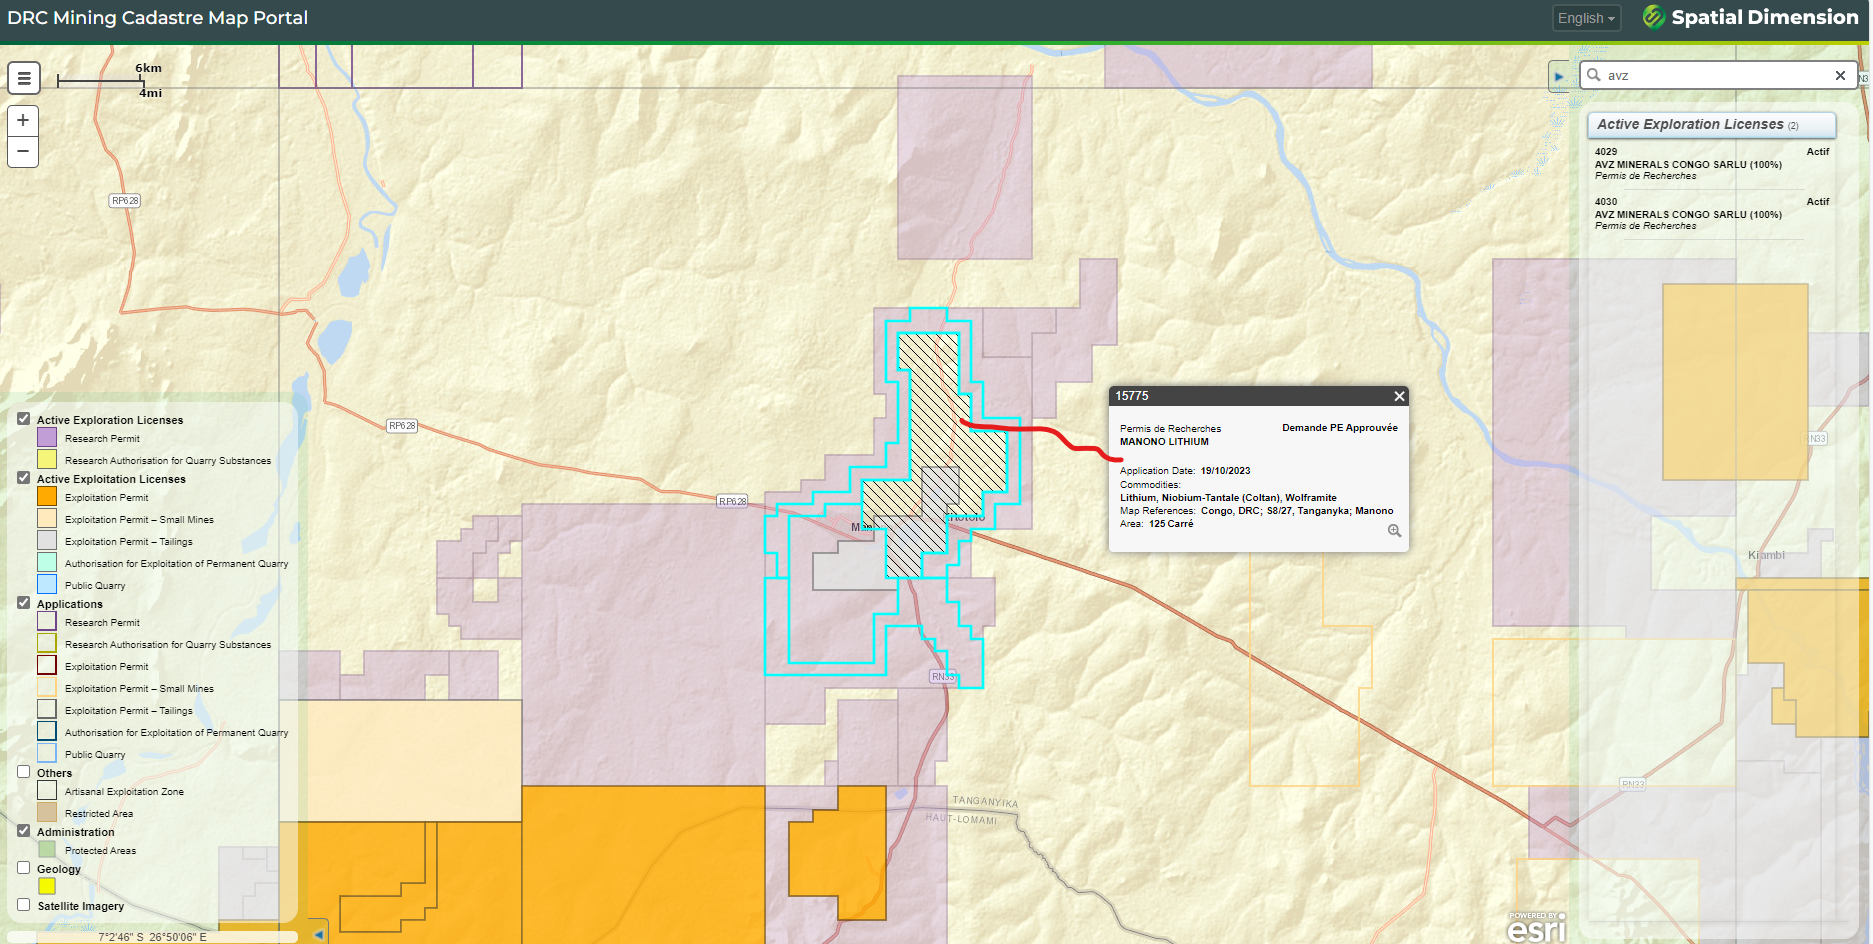Zoom out the map with the minus button

tap(23, 152)
